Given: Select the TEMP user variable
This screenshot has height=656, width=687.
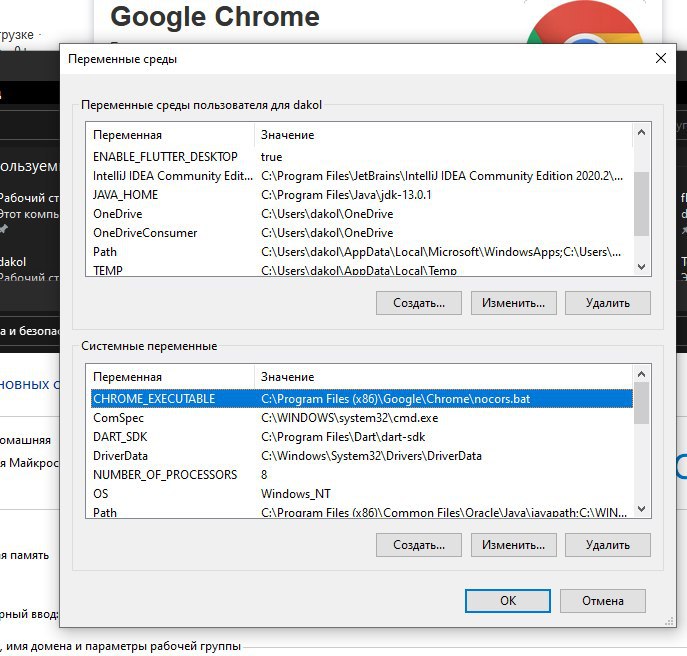Looking at the screenshot, I should click(x=361, y=269).
